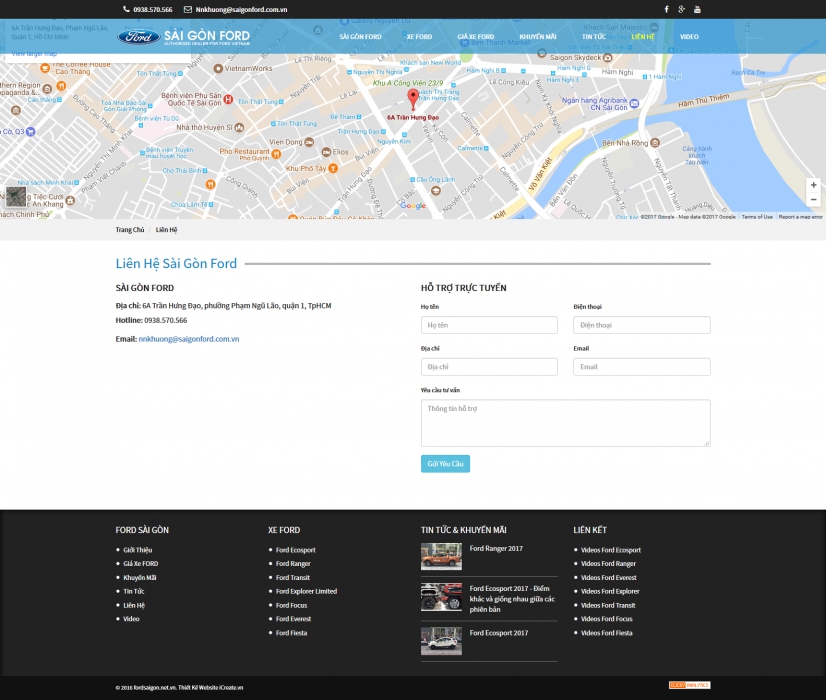
Task: Open Ford Explorer Limited footer link
Action: [x=306, y=591]
